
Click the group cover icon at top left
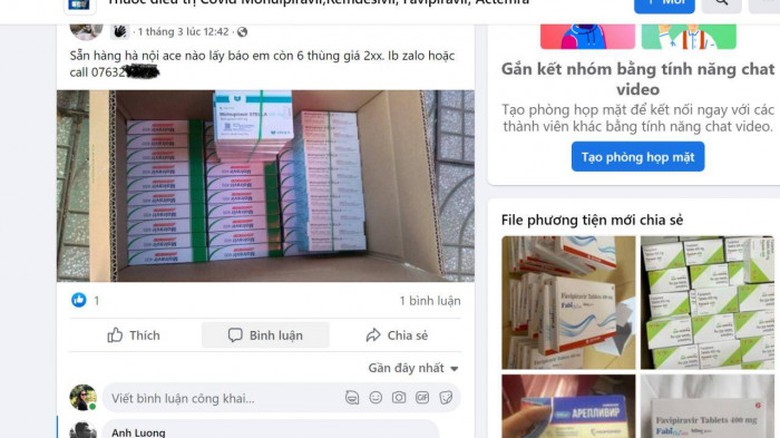click(x=79, y=5)
